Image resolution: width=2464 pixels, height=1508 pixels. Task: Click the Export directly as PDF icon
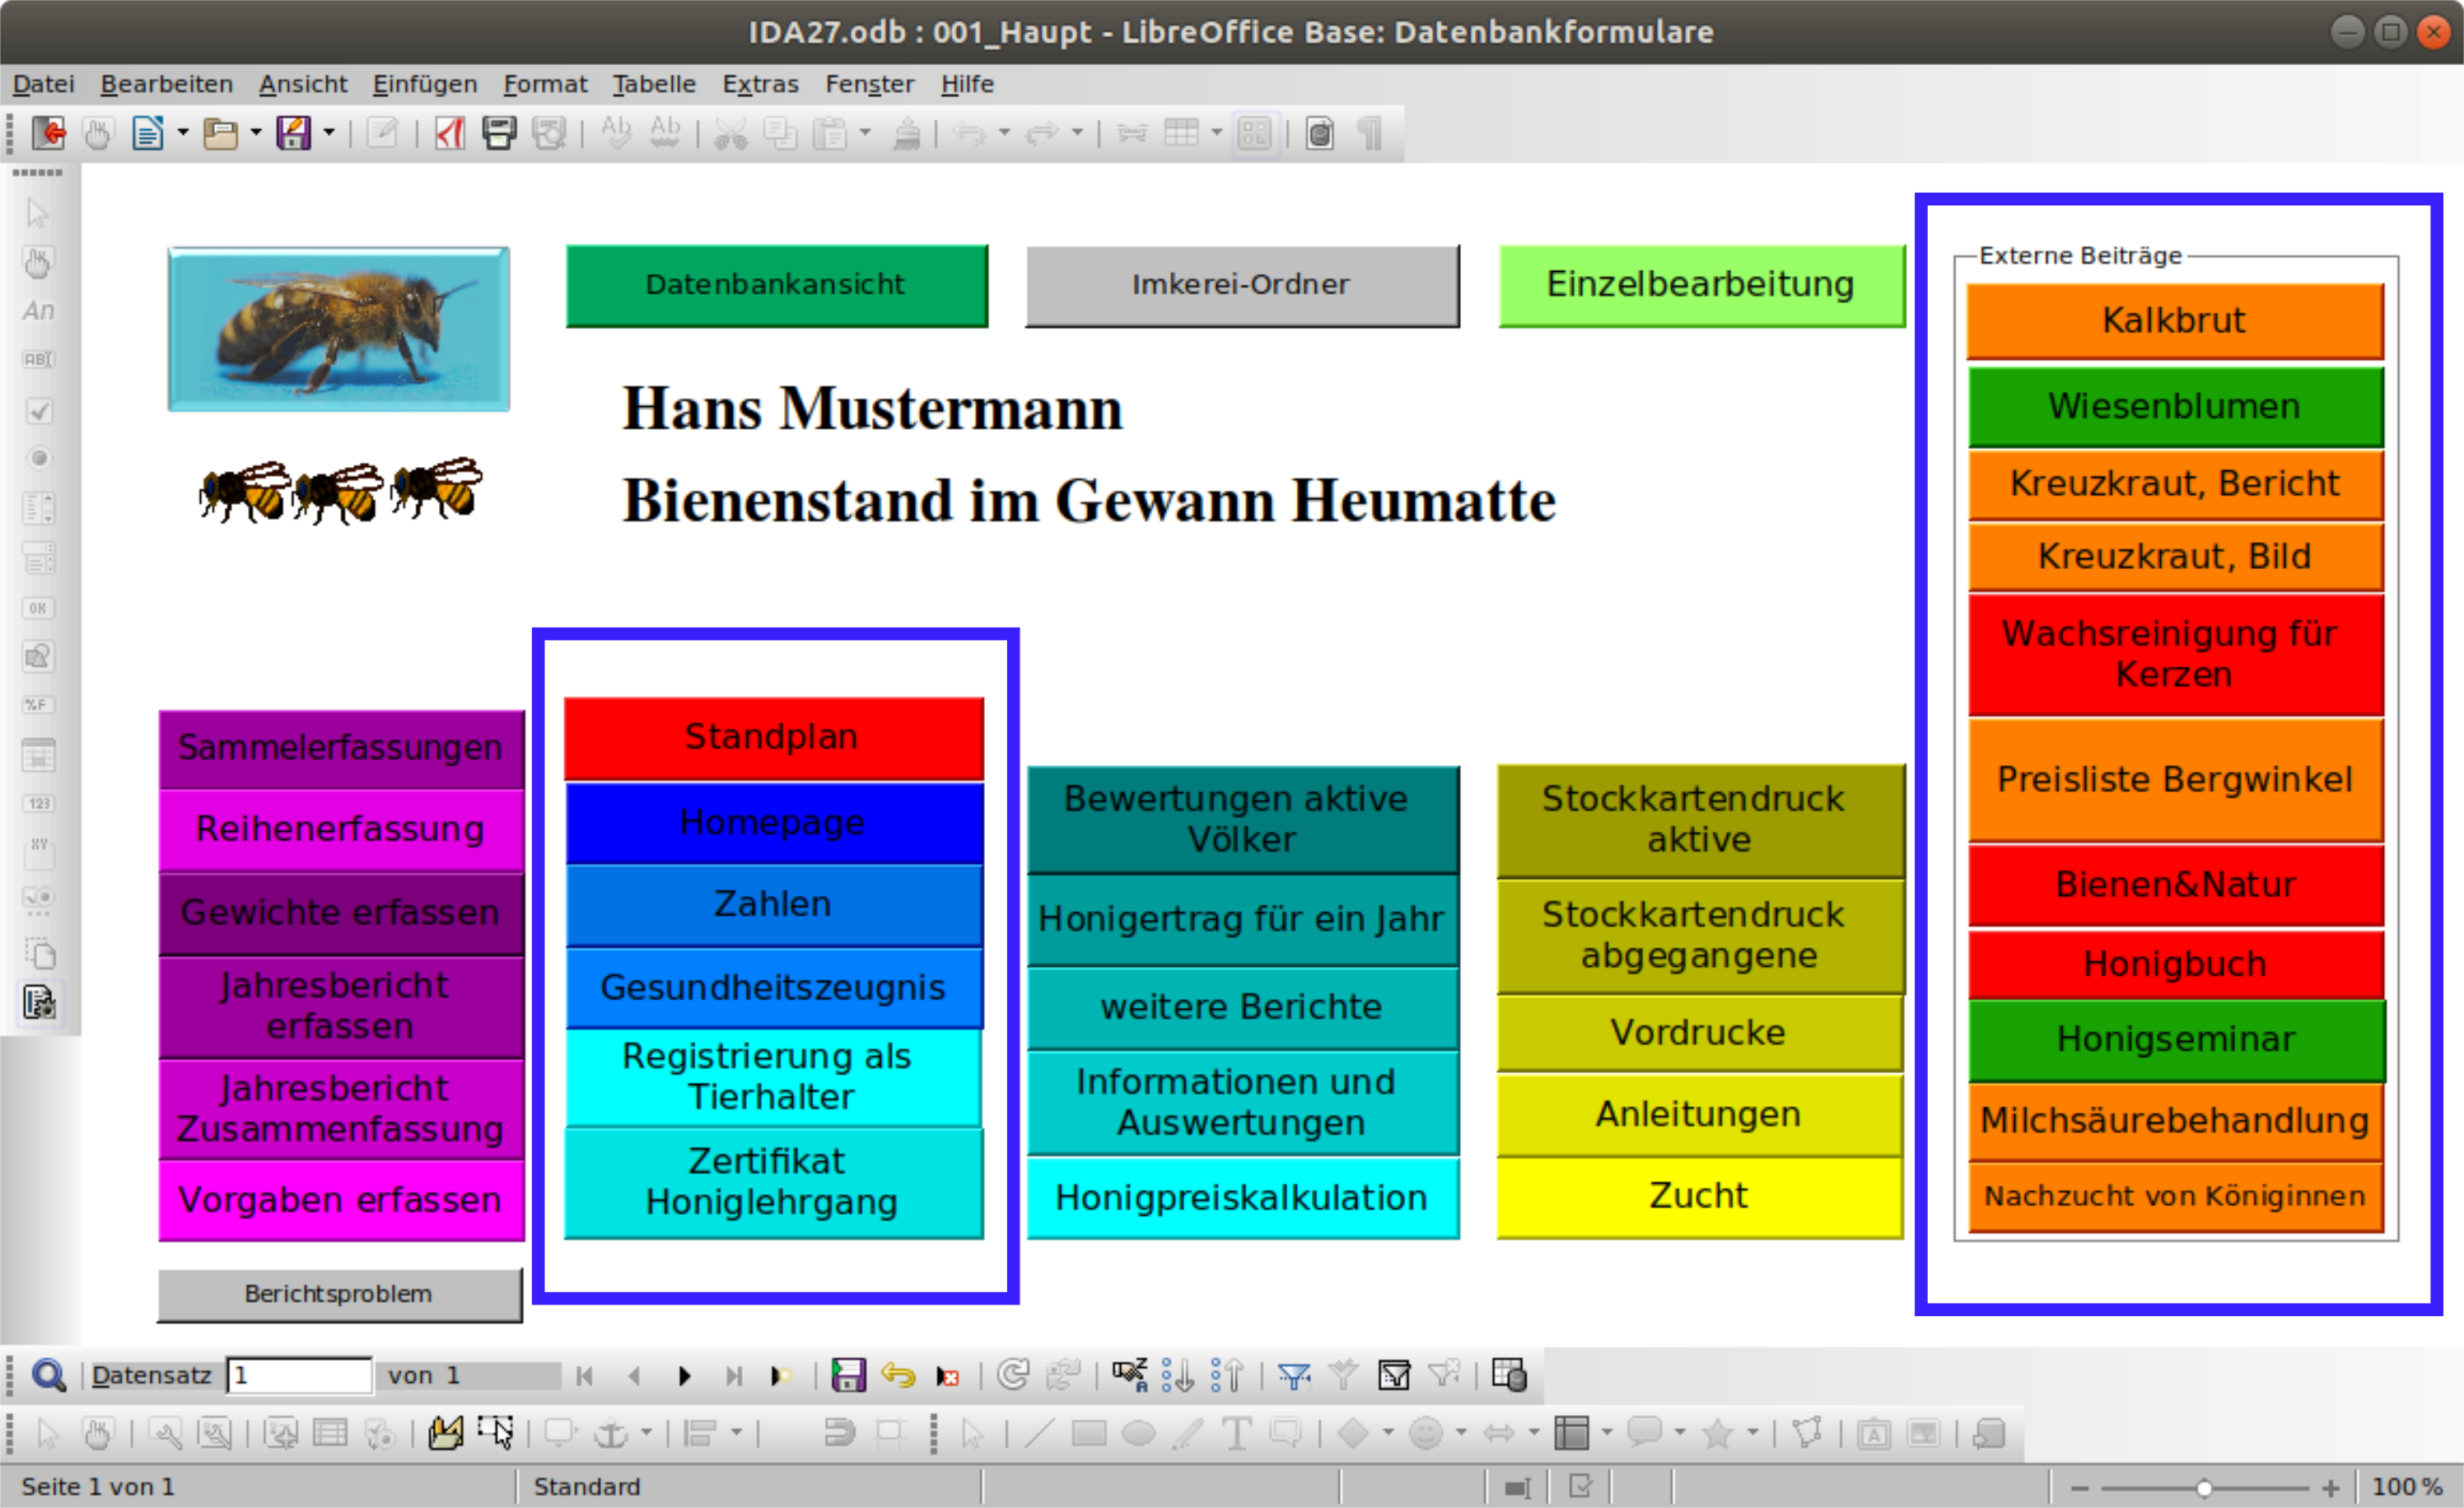[x=450, y=133]
